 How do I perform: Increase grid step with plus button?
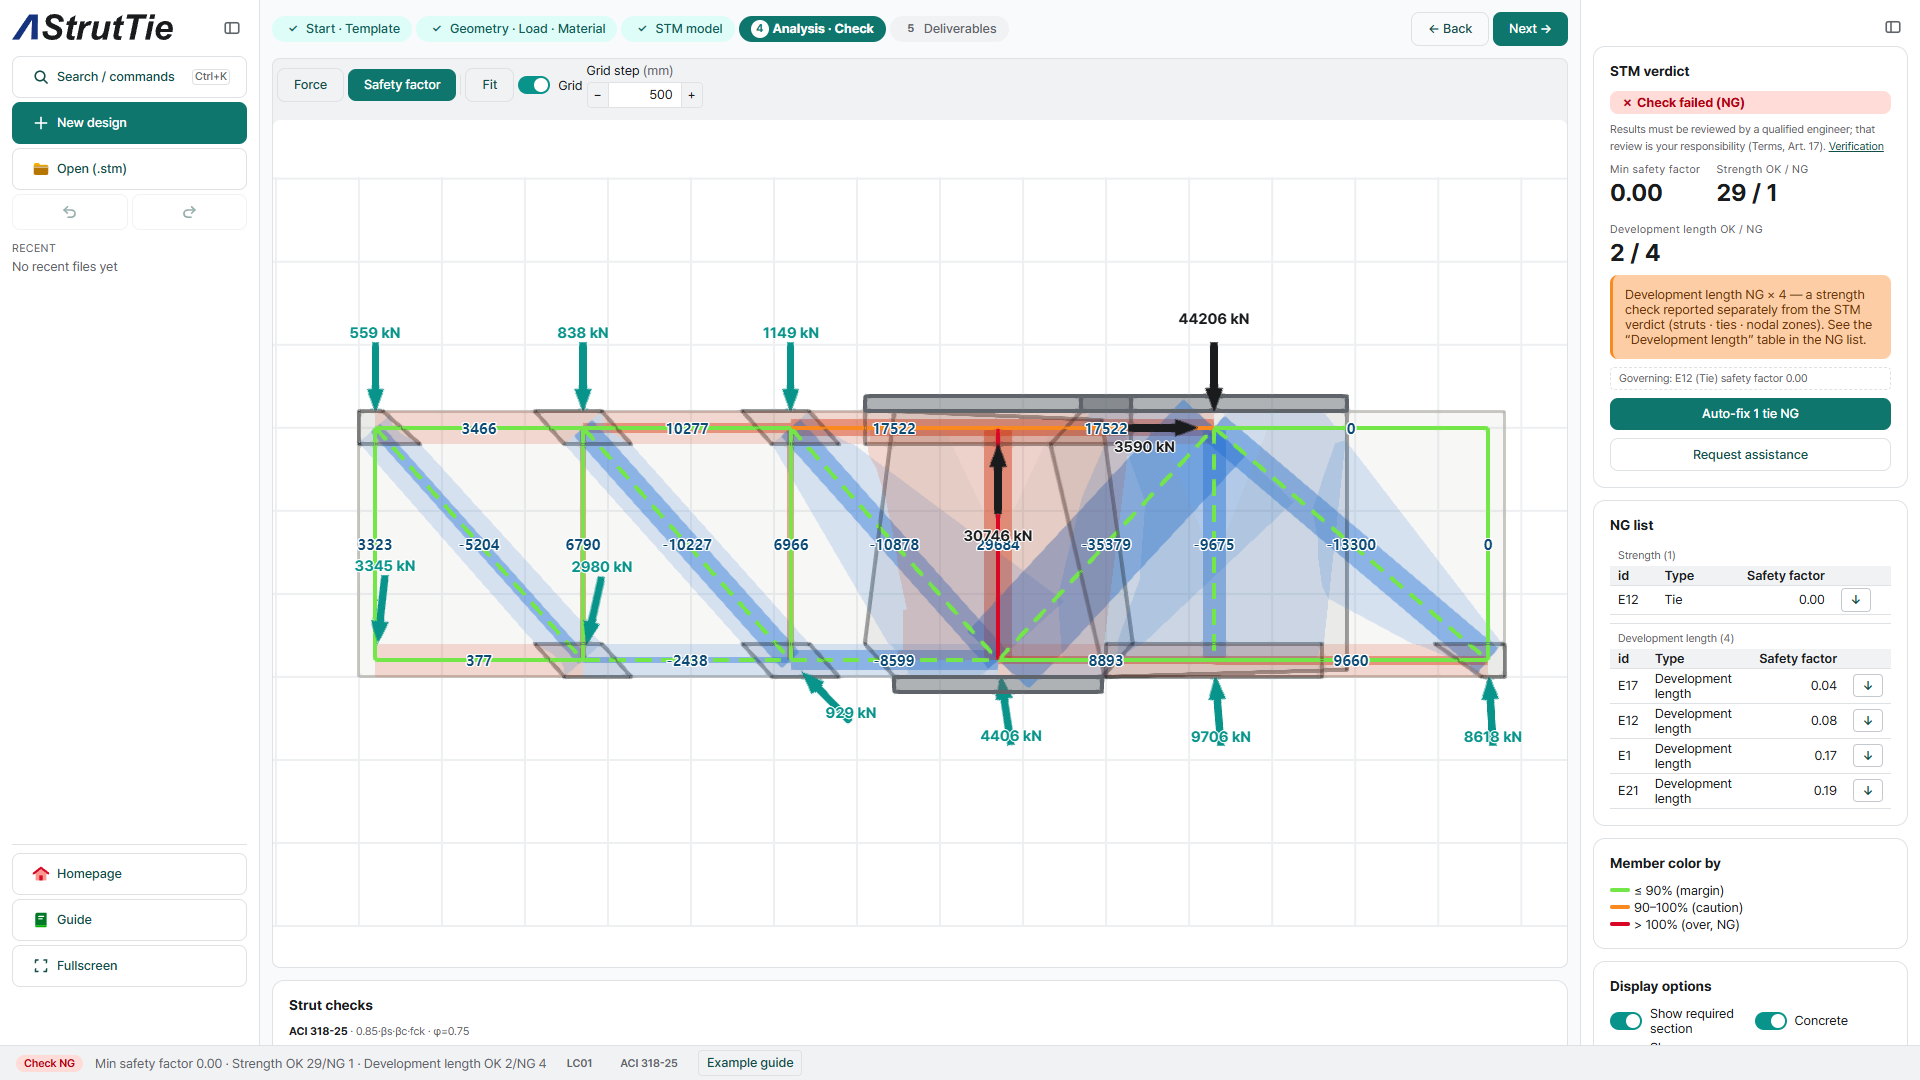click(691, 95)
